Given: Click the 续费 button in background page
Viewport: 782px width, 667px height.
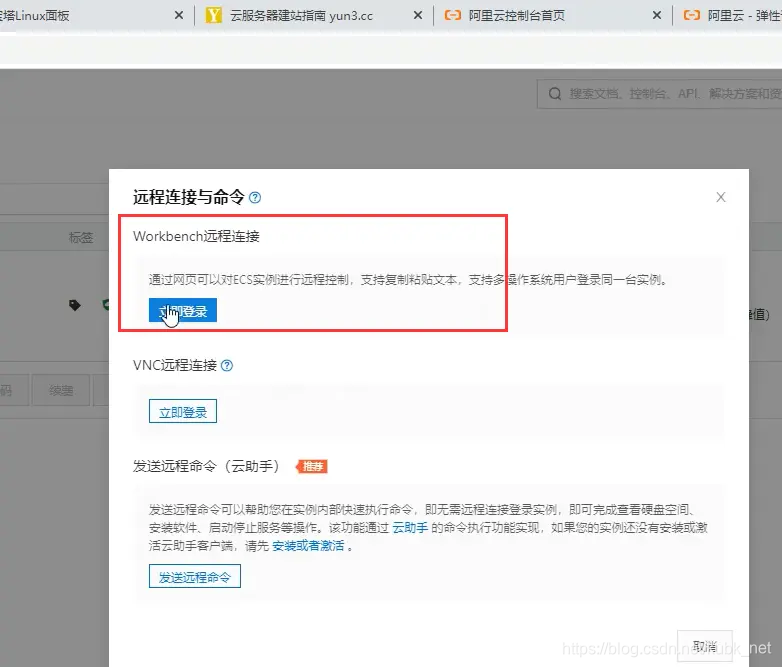Looking at the screenshot, I should pyautogui.click(x=61, y=390).
